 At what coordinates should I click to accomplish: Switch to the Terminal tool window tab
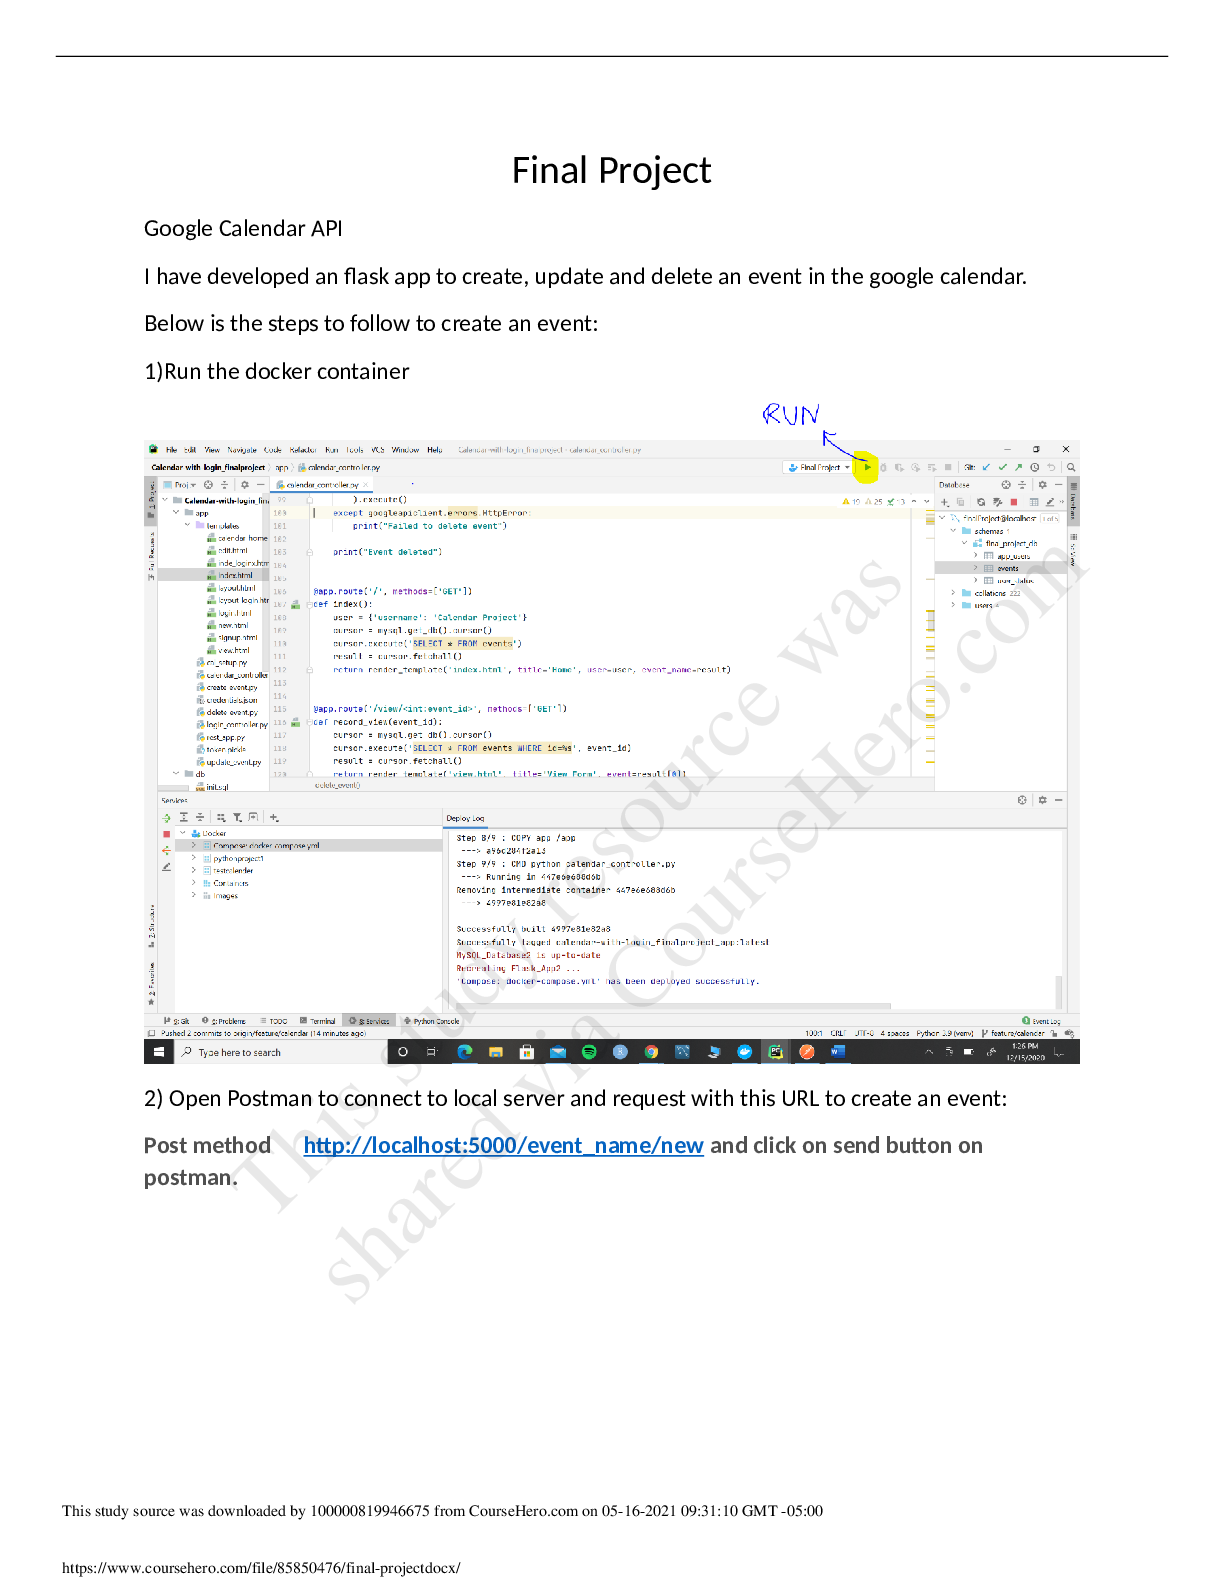318,1021
